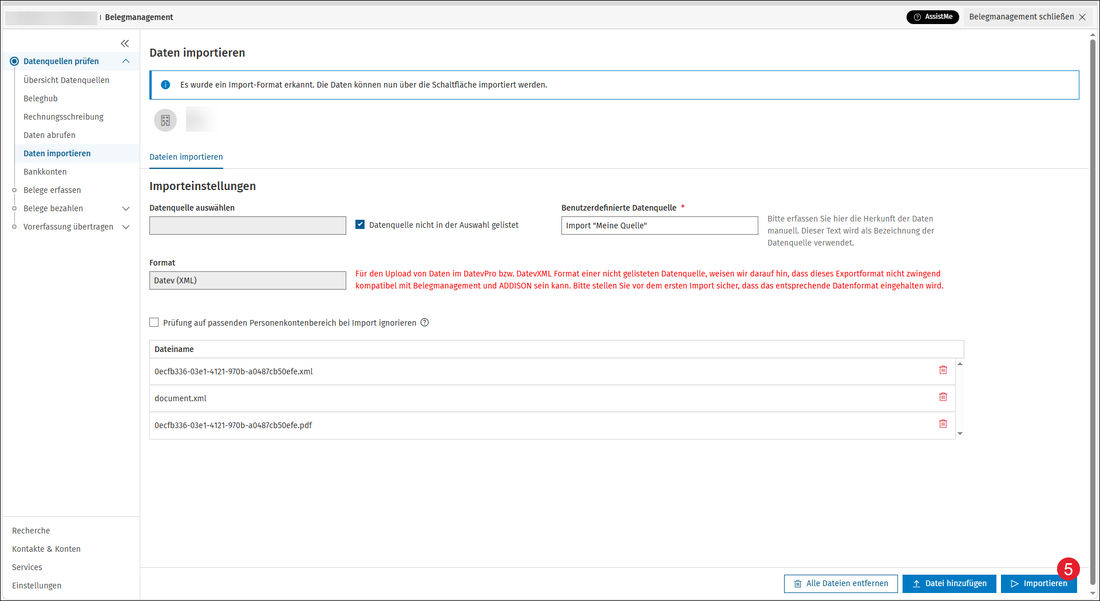Select 'Daten abrufen' in sidebar
The height and width of the screenshot is (601, 1100).
pyautogui.click(x=49, y=135)
